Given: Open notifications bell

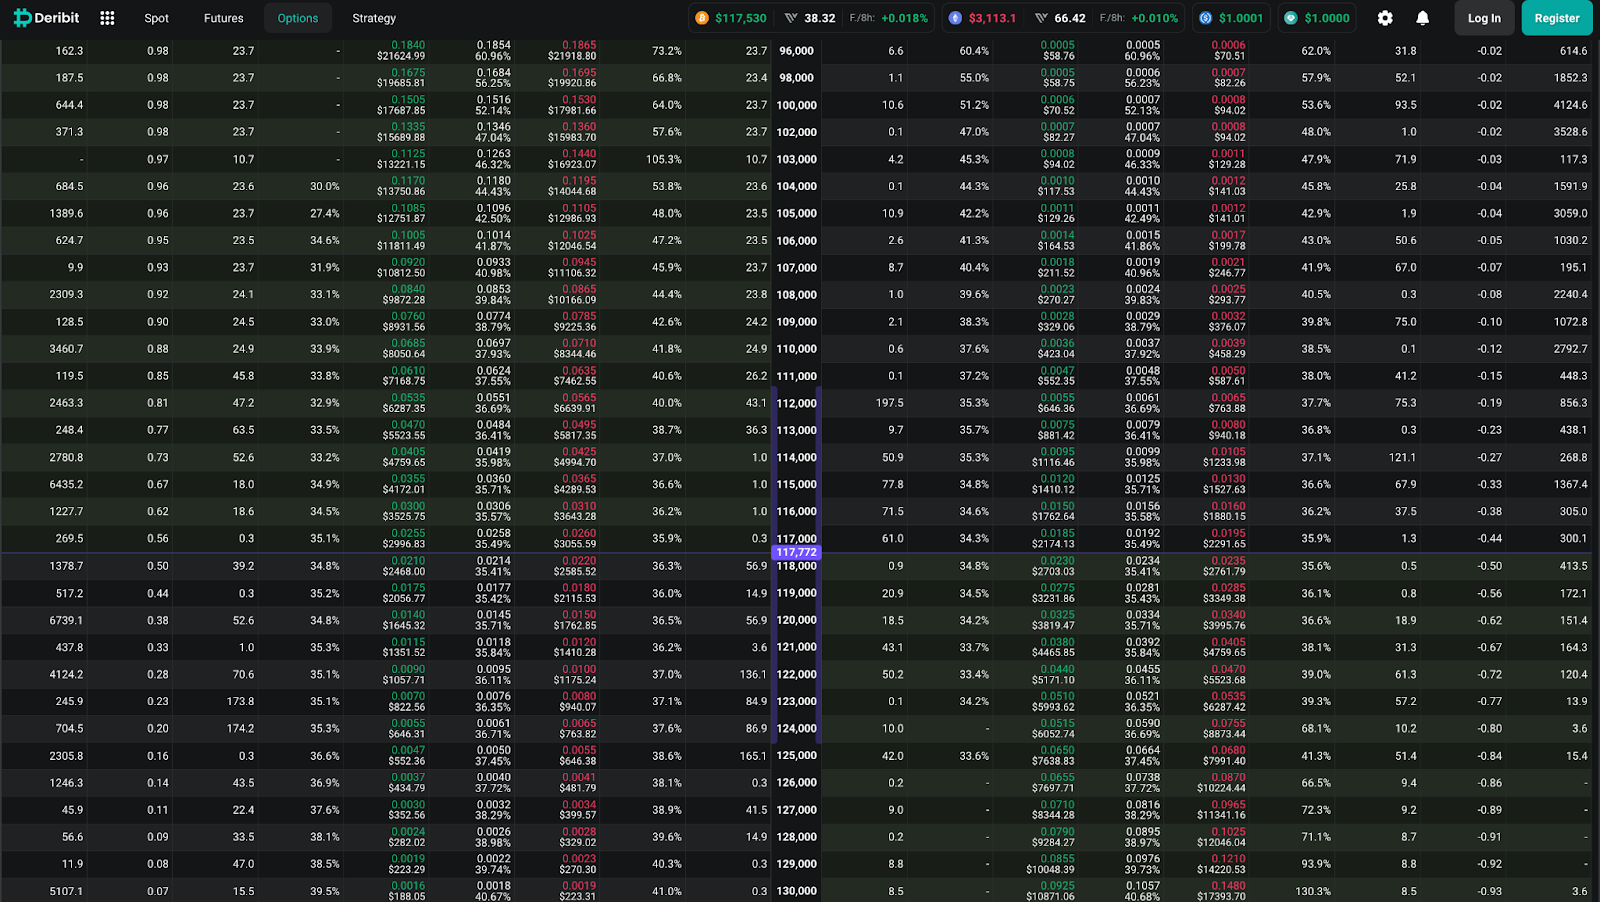Looking at the screenshot, I should pos(1422,18).
